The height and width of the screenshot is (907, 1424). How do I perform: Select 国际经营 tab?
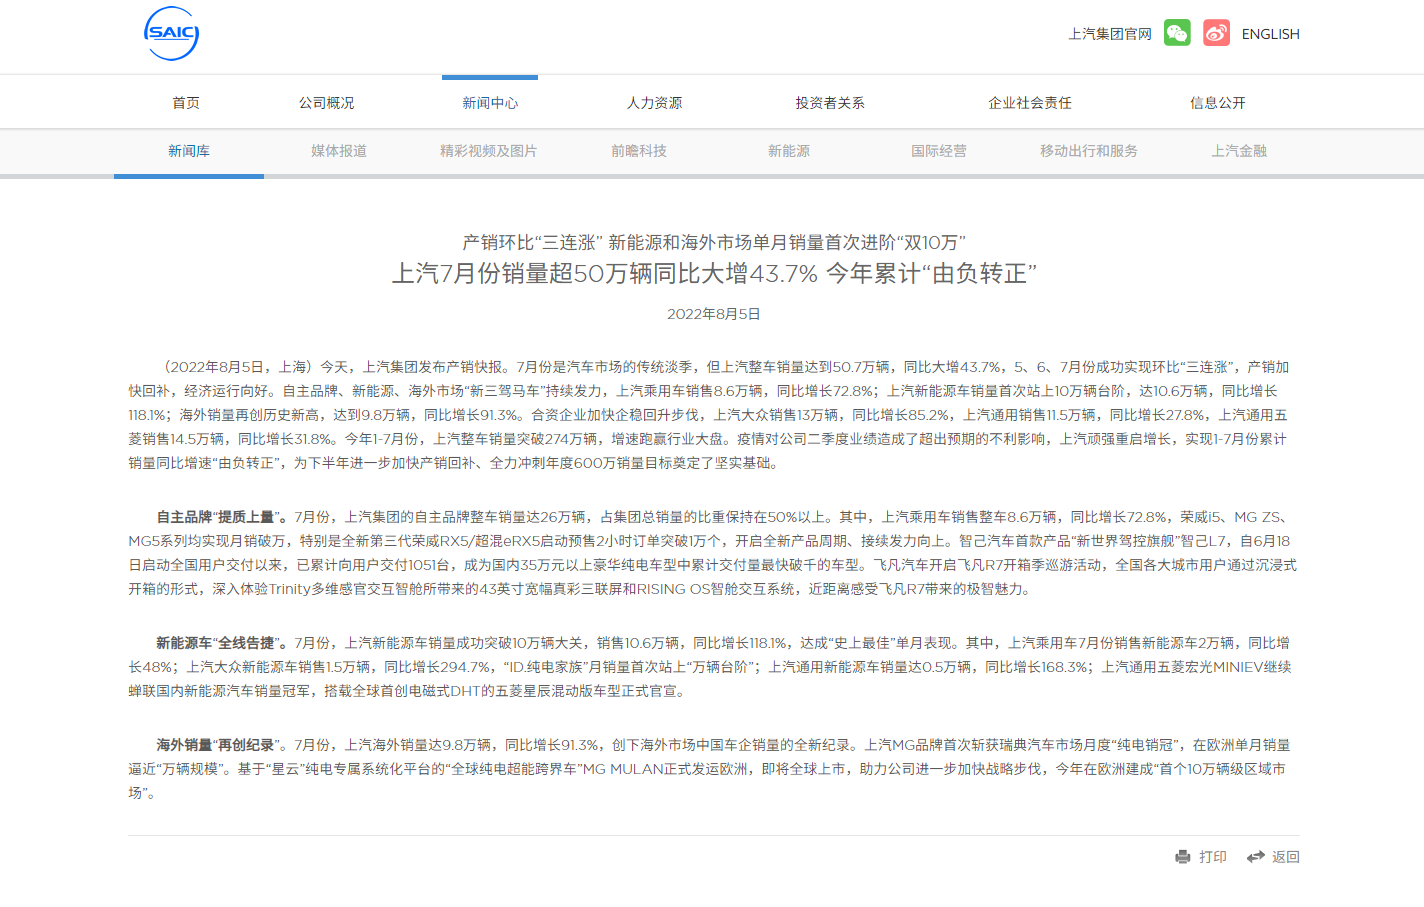(x=939, y=151)
